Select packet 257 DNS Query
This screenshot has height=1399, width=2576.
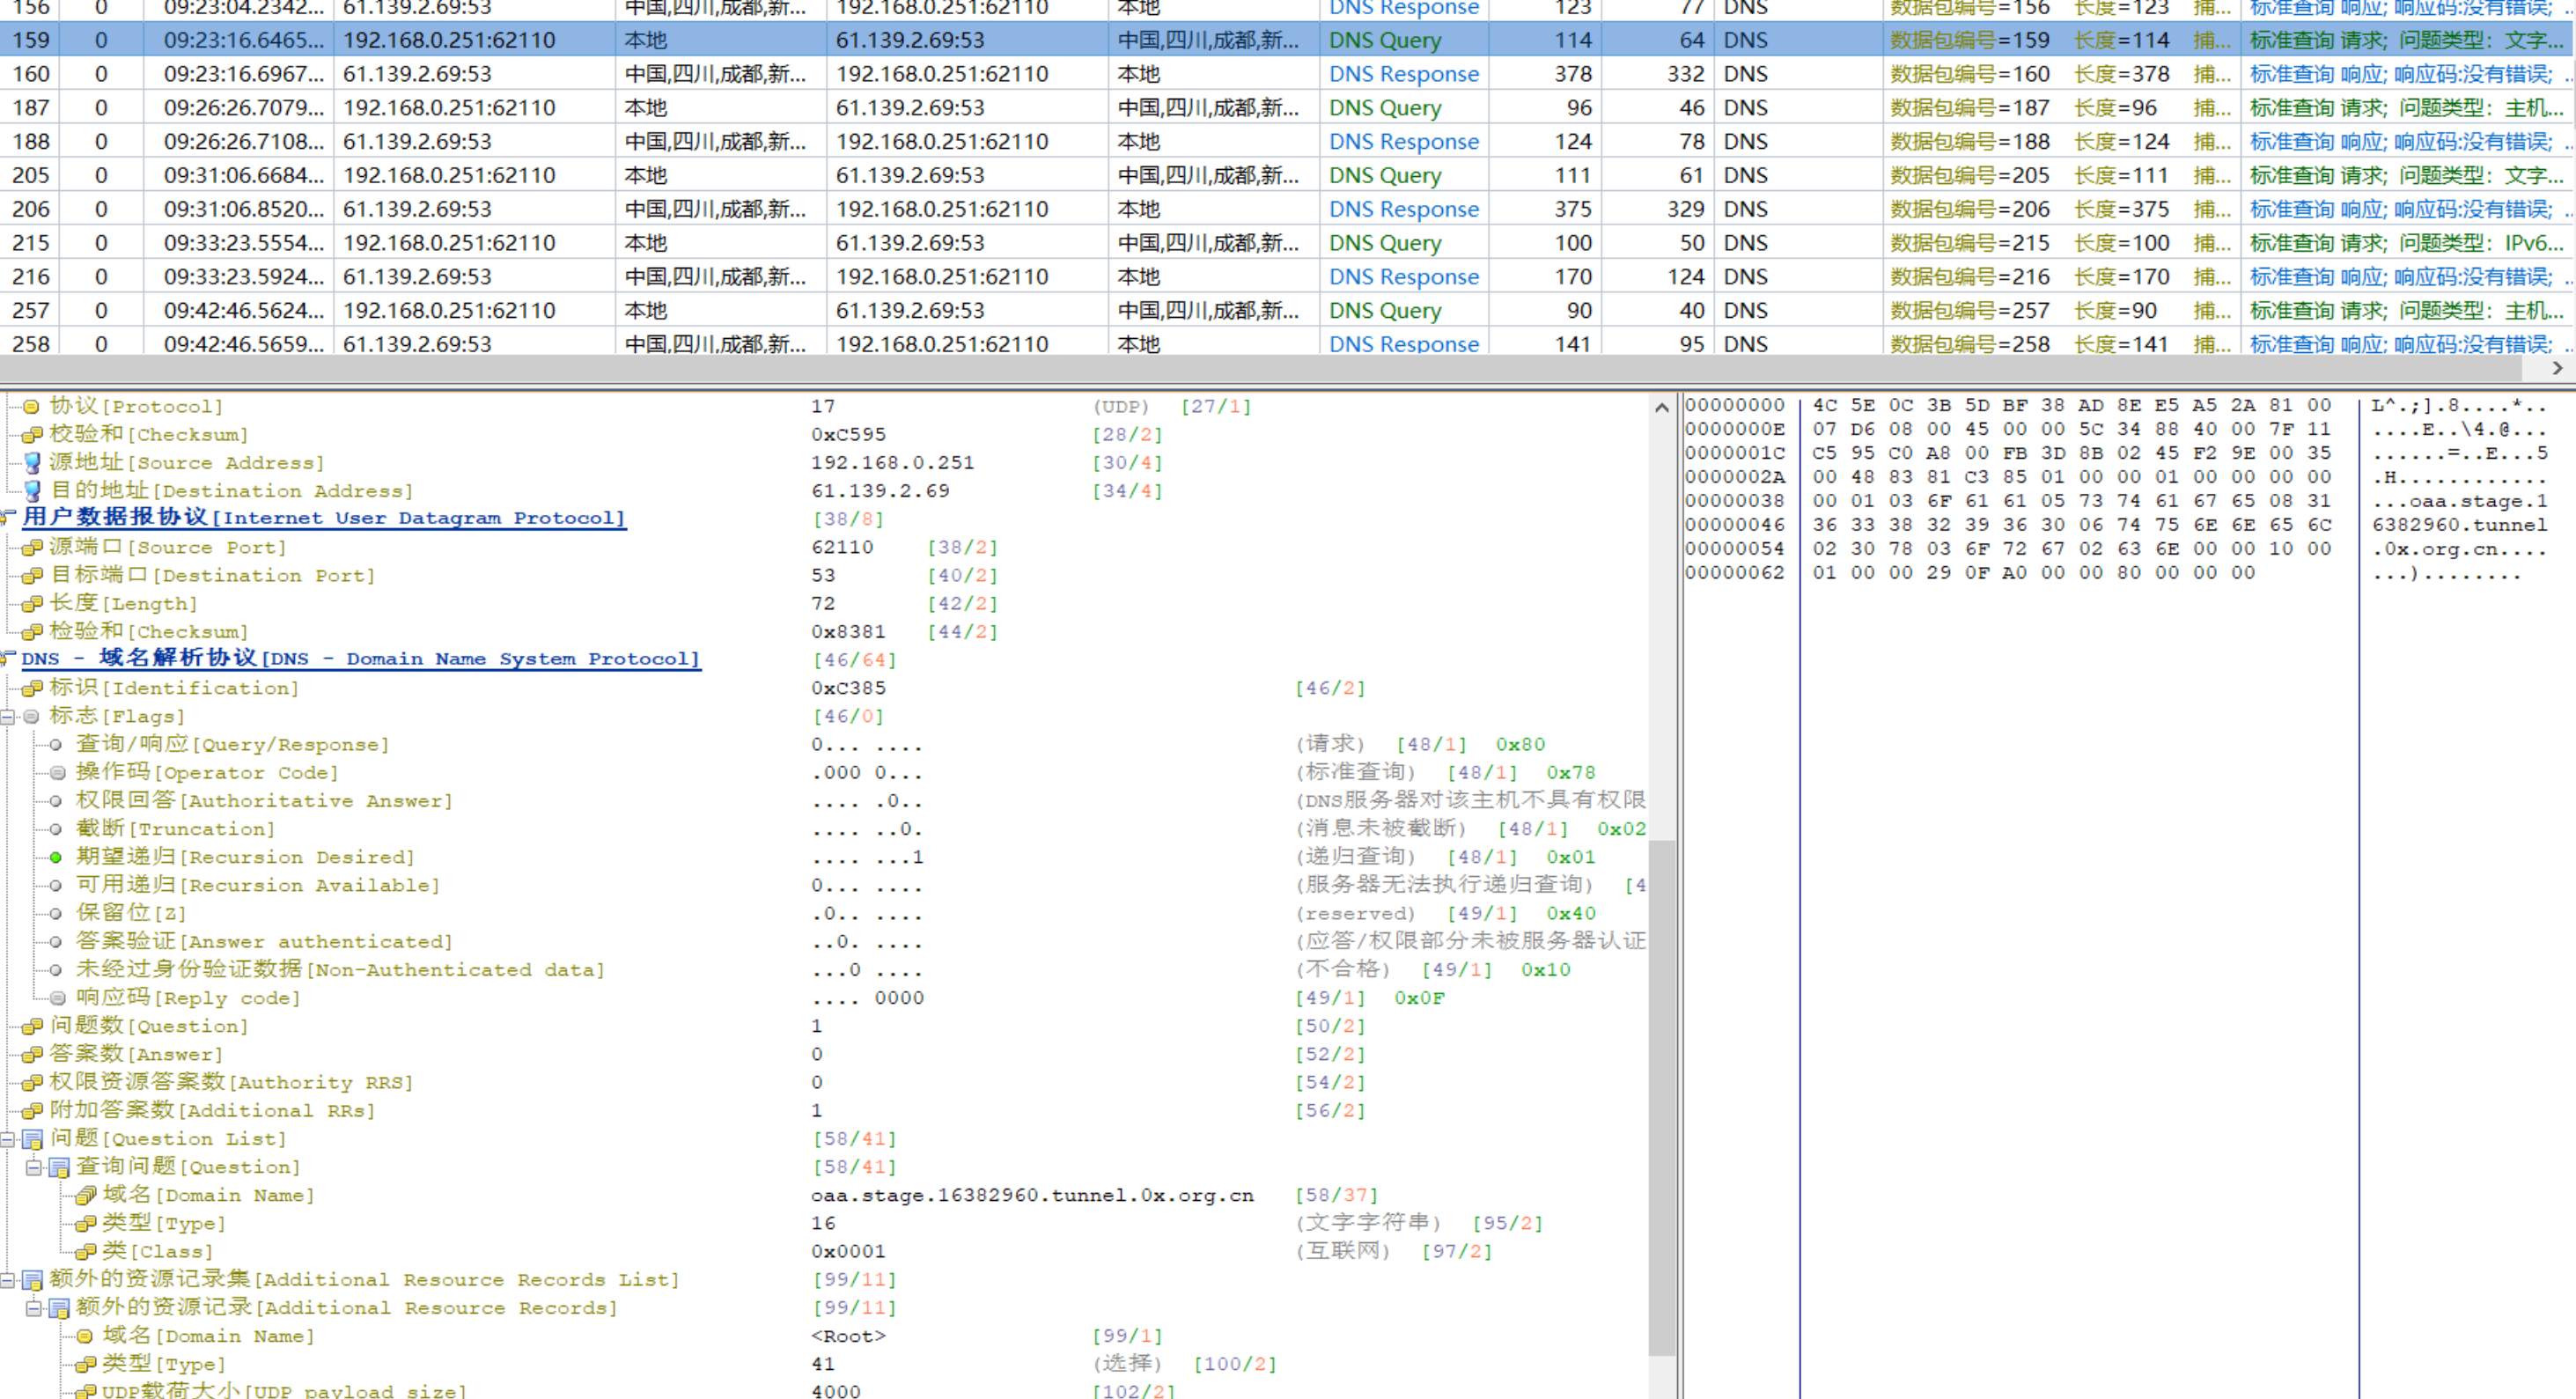pos(1288,311)
